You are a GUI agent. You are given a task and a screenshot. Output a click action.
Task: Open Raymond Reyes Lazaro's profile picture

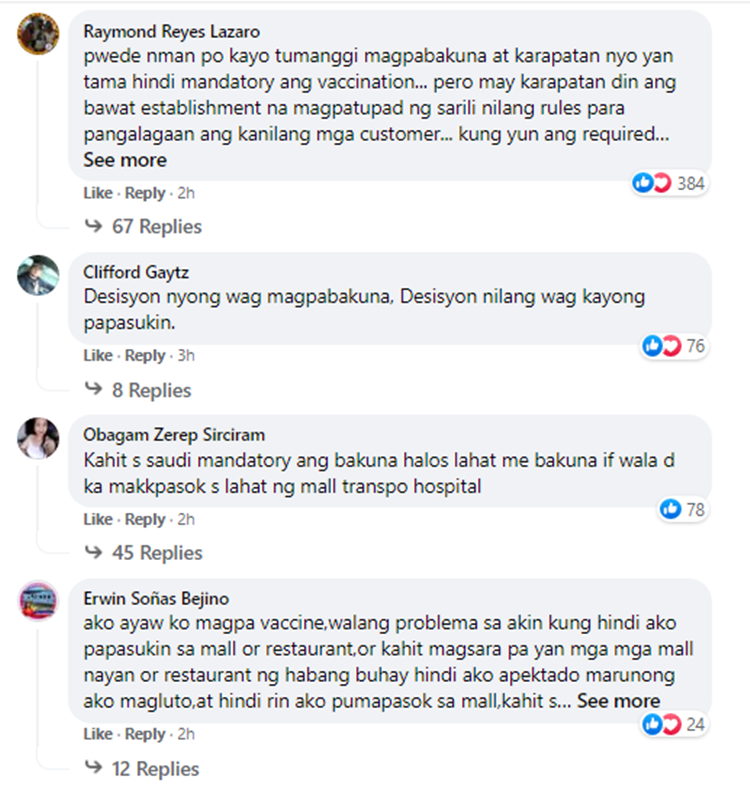(x=38, y=34)
